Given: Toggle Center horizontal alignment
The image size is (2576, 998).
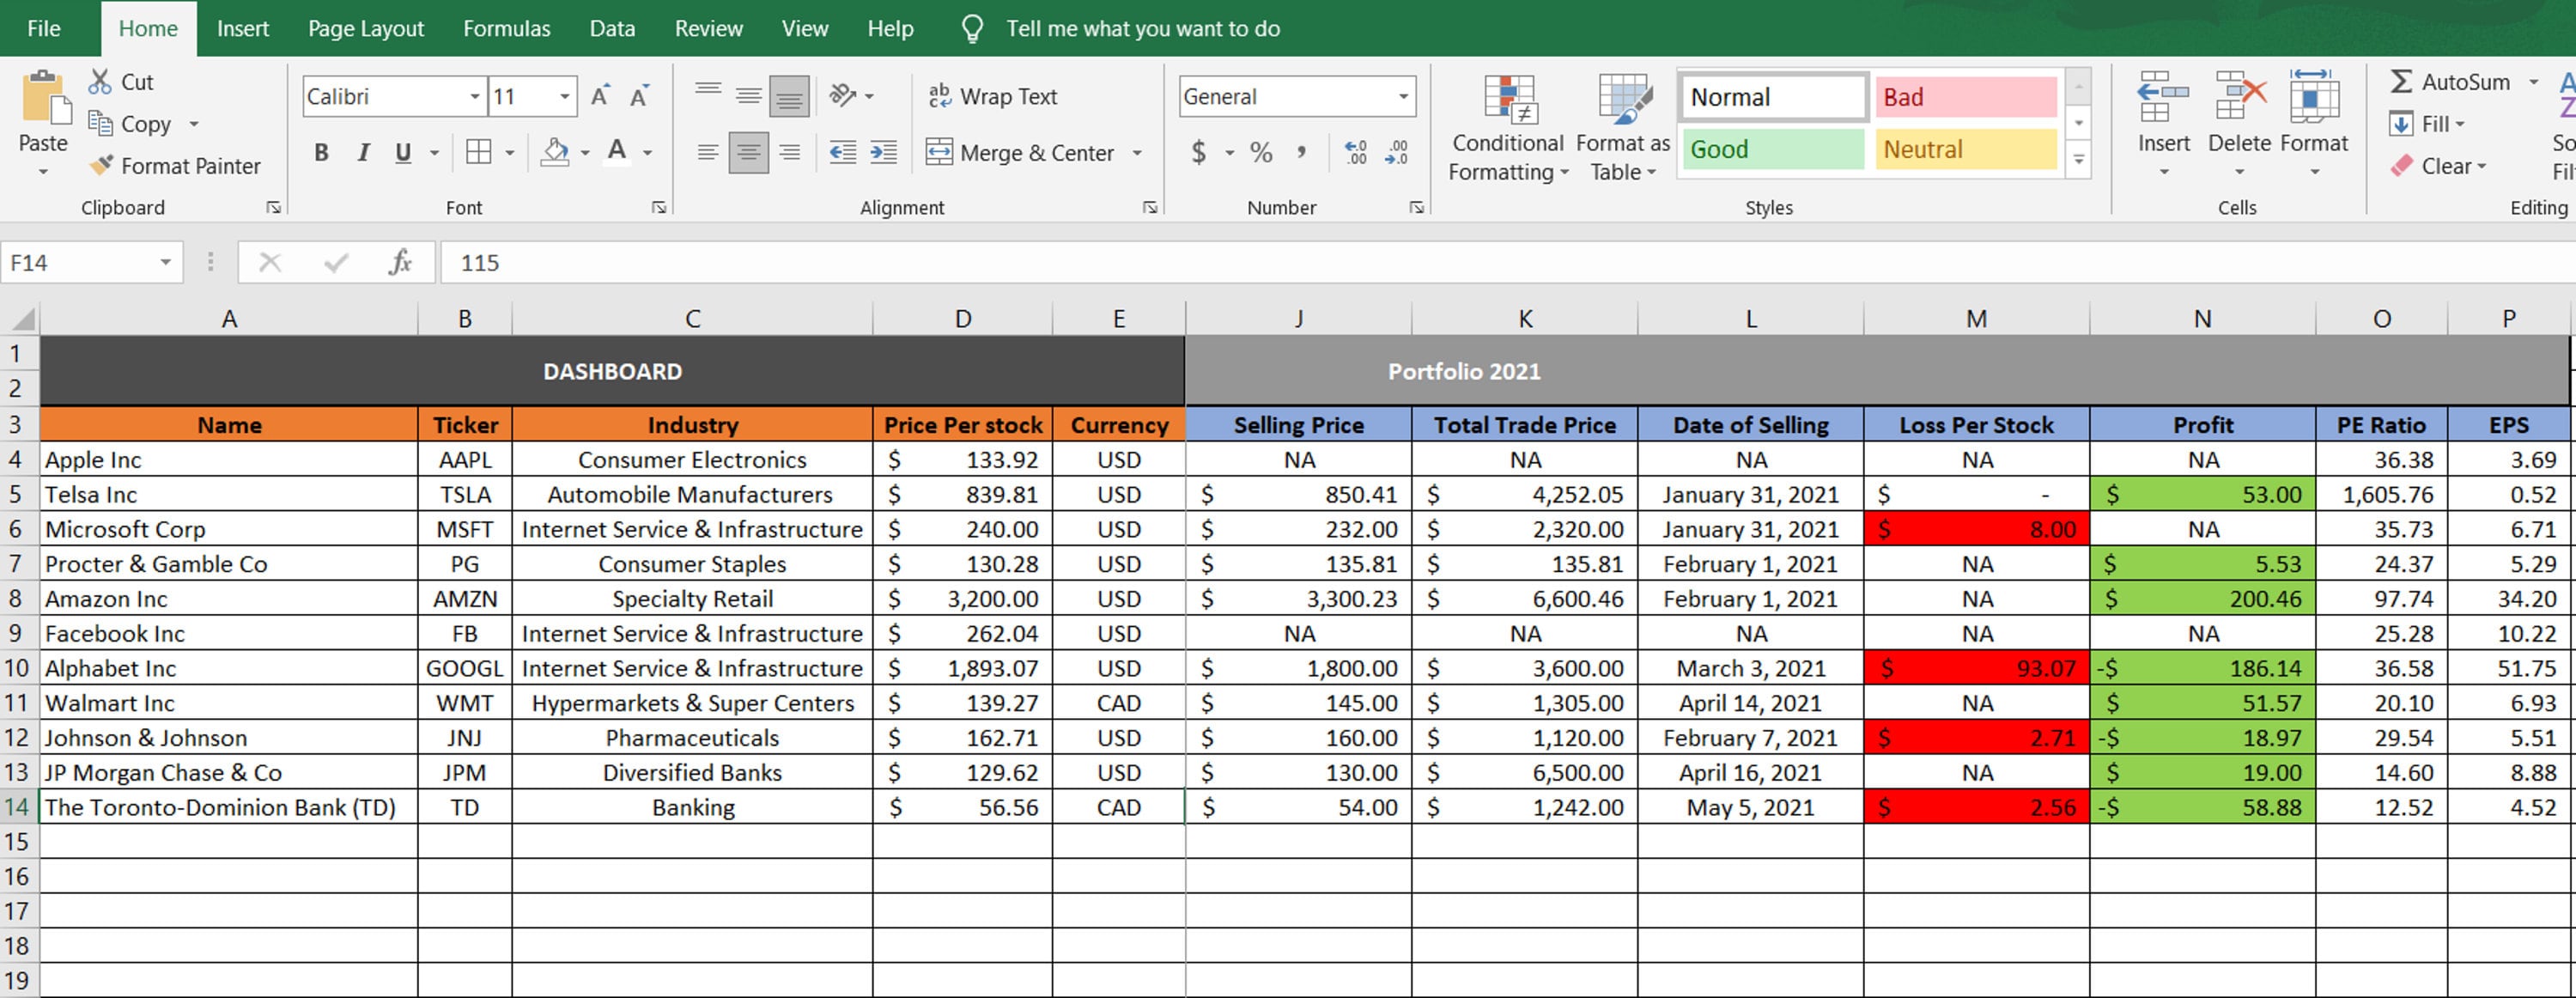Looking at the screenshot, I should pyautogui.click(x=748, y=152).
